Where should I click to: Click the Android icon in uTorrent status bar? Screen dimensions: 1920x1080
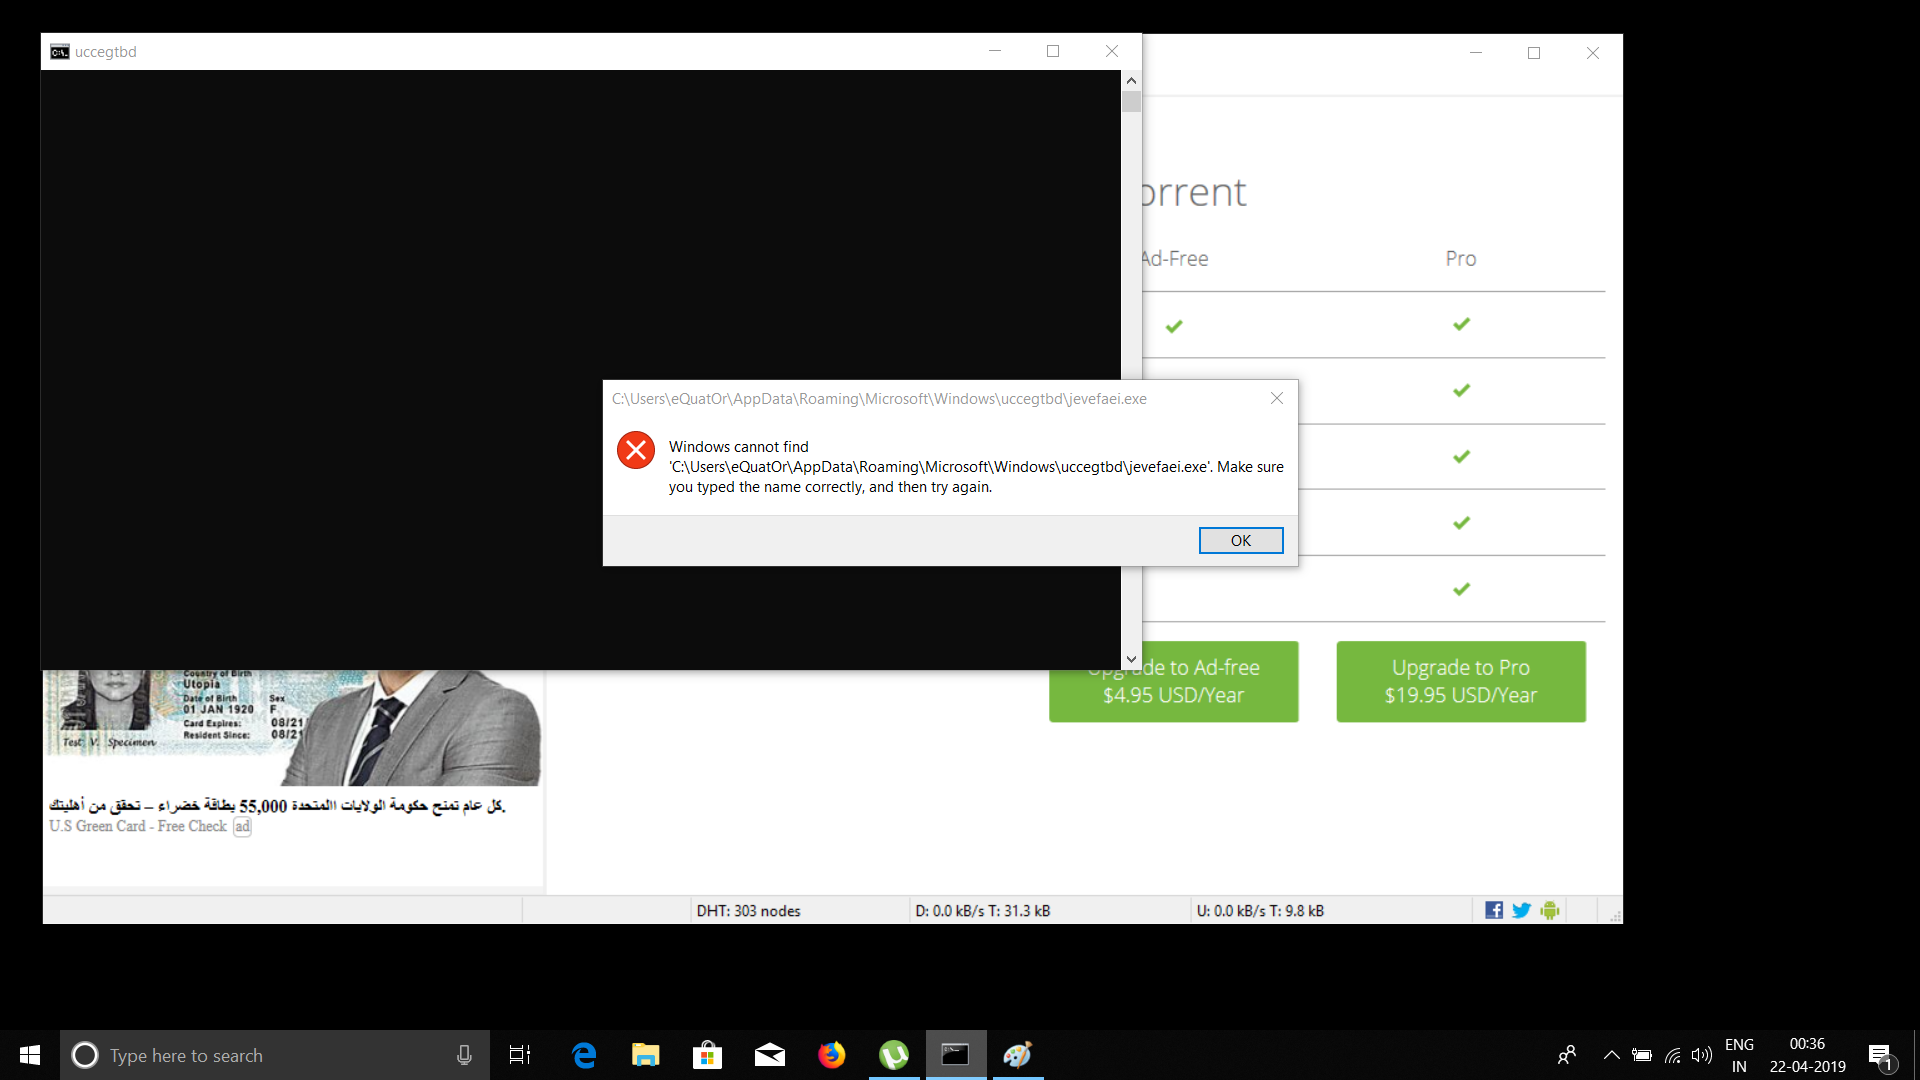[1550, 910]
